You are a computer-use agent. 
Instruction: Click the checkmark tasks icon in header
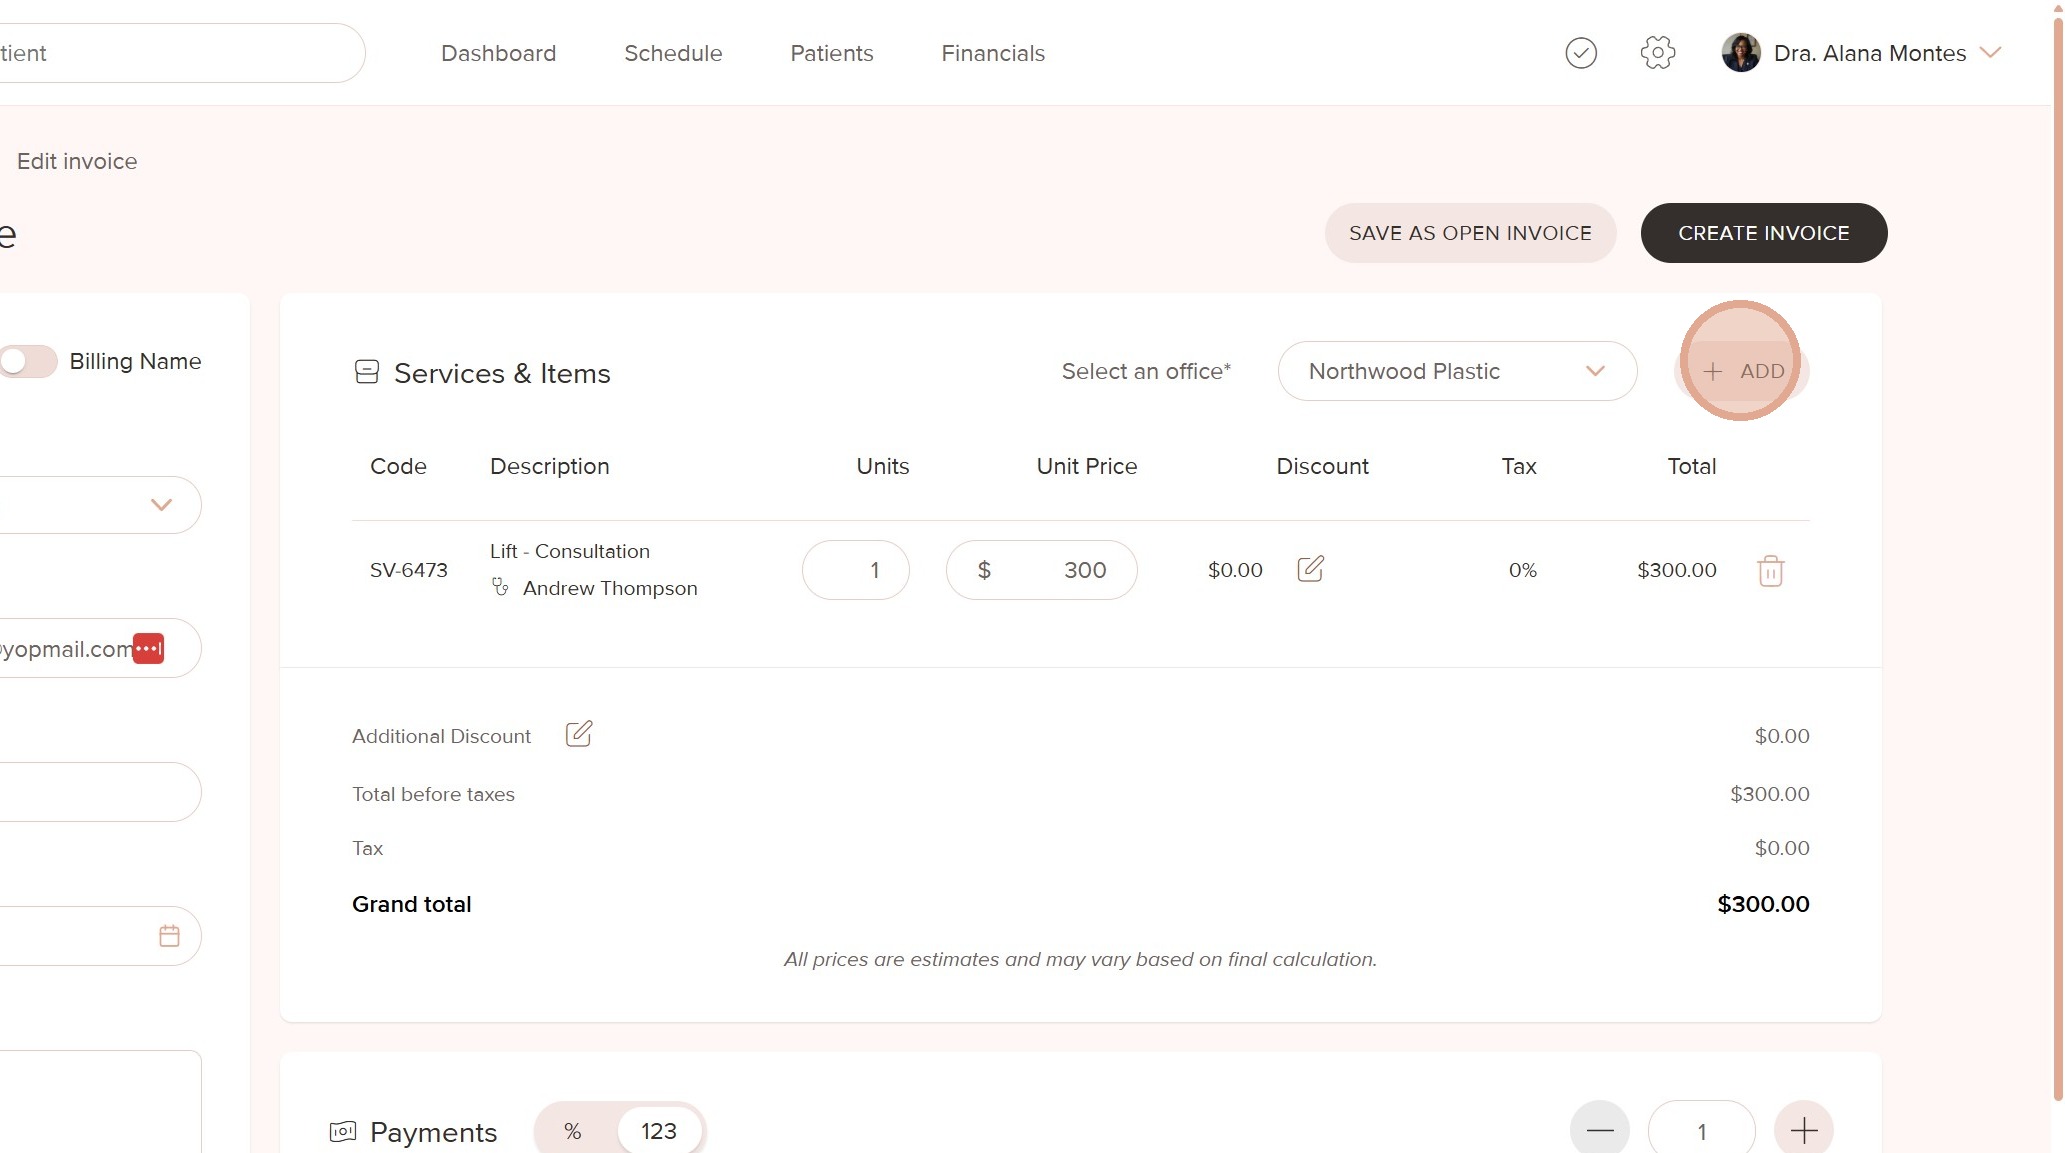tap(1581, 53)
